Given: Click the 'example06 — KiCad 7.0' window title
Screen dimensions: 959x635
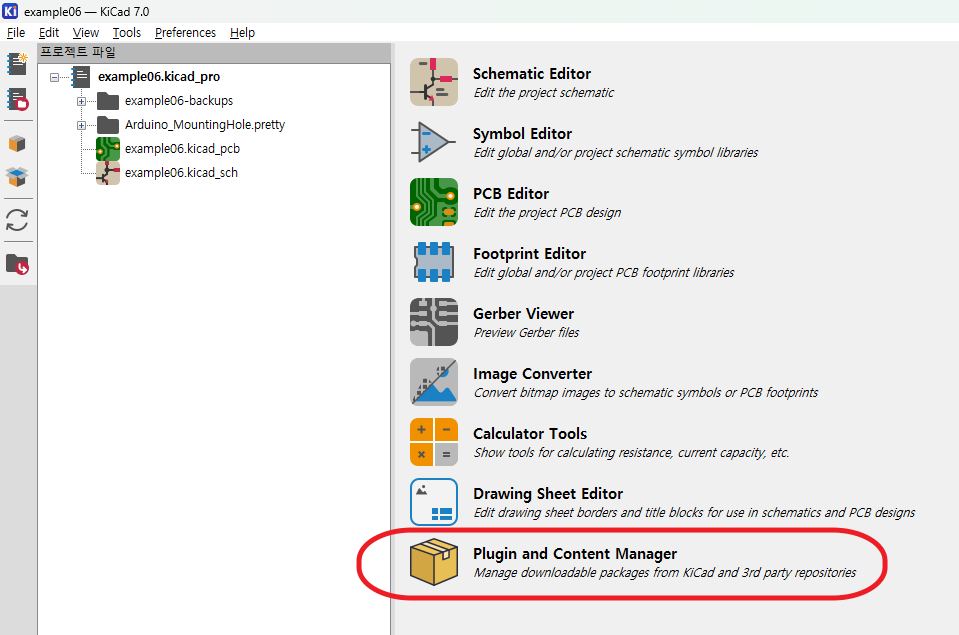Looking at the screenshot, I should point(86,12).
